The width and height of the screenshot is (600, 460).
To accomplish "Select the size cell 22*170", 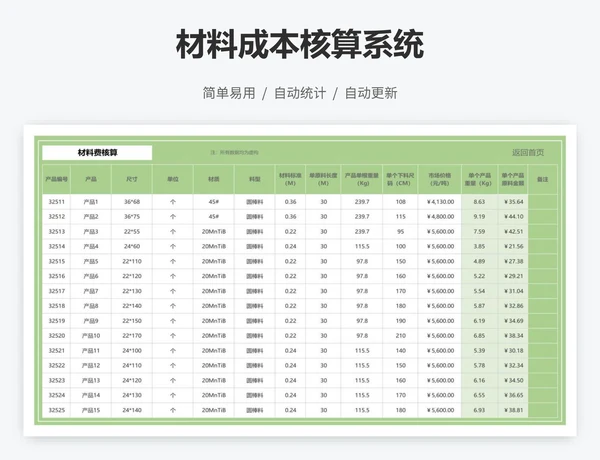I will tap(132, 336).
